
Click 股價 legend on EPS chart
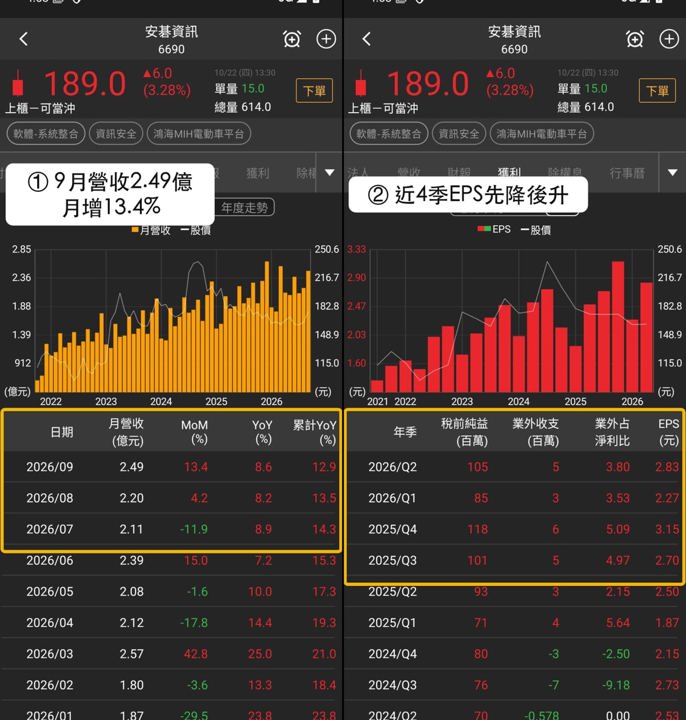pyautogui.click(x=536, y=230)
